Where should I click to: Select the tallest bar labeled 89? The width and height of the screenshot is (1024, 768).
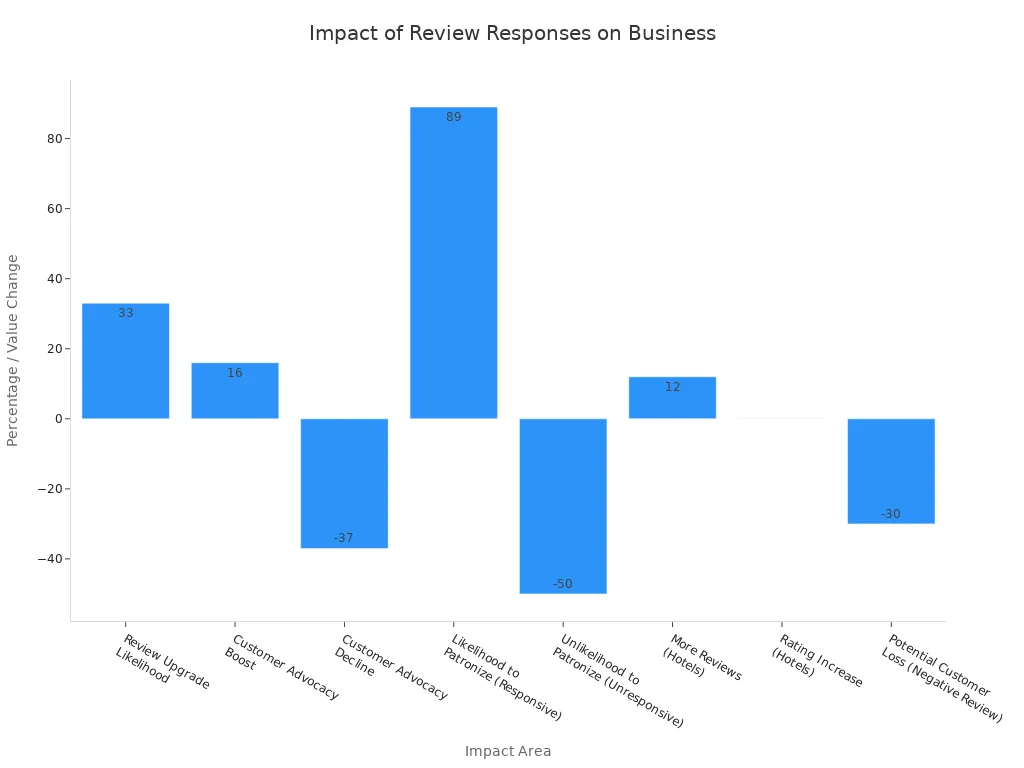pyautogui.click(x=454, y=263)
